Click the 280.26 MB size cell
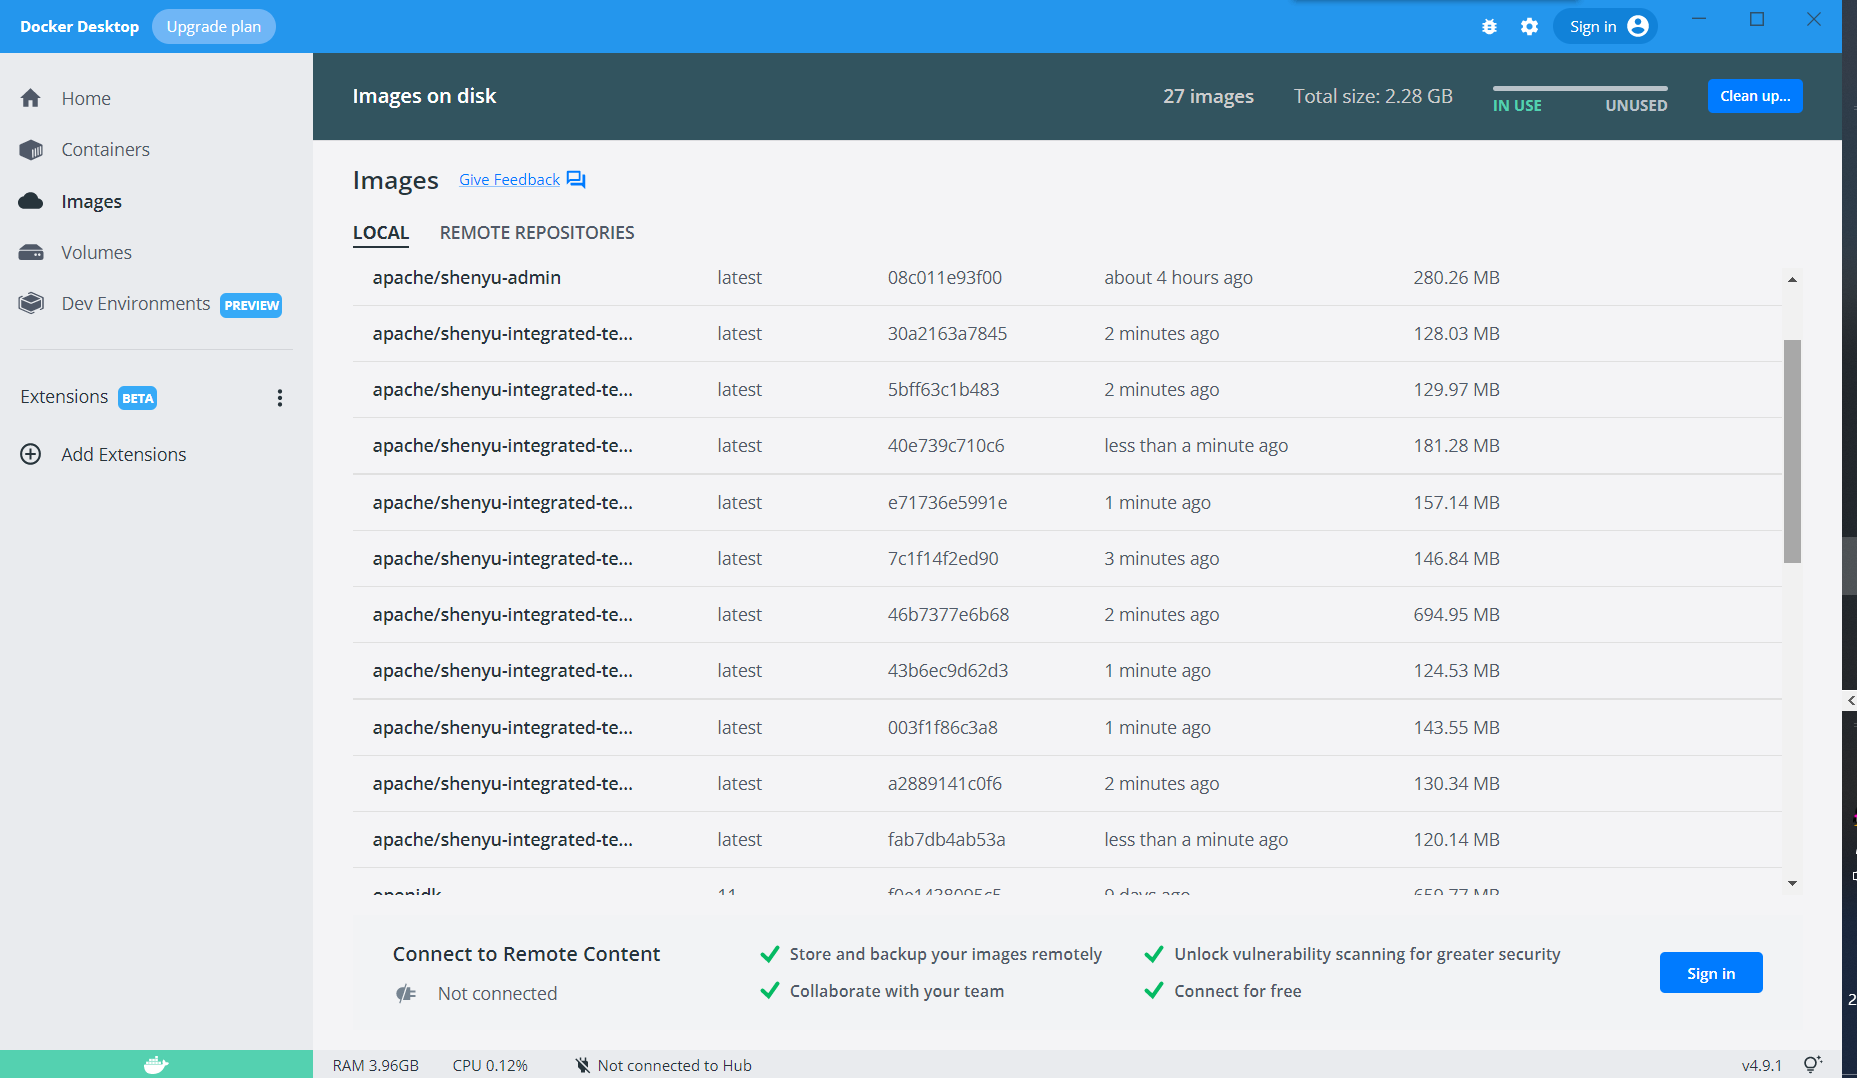 pos(1456,278)
